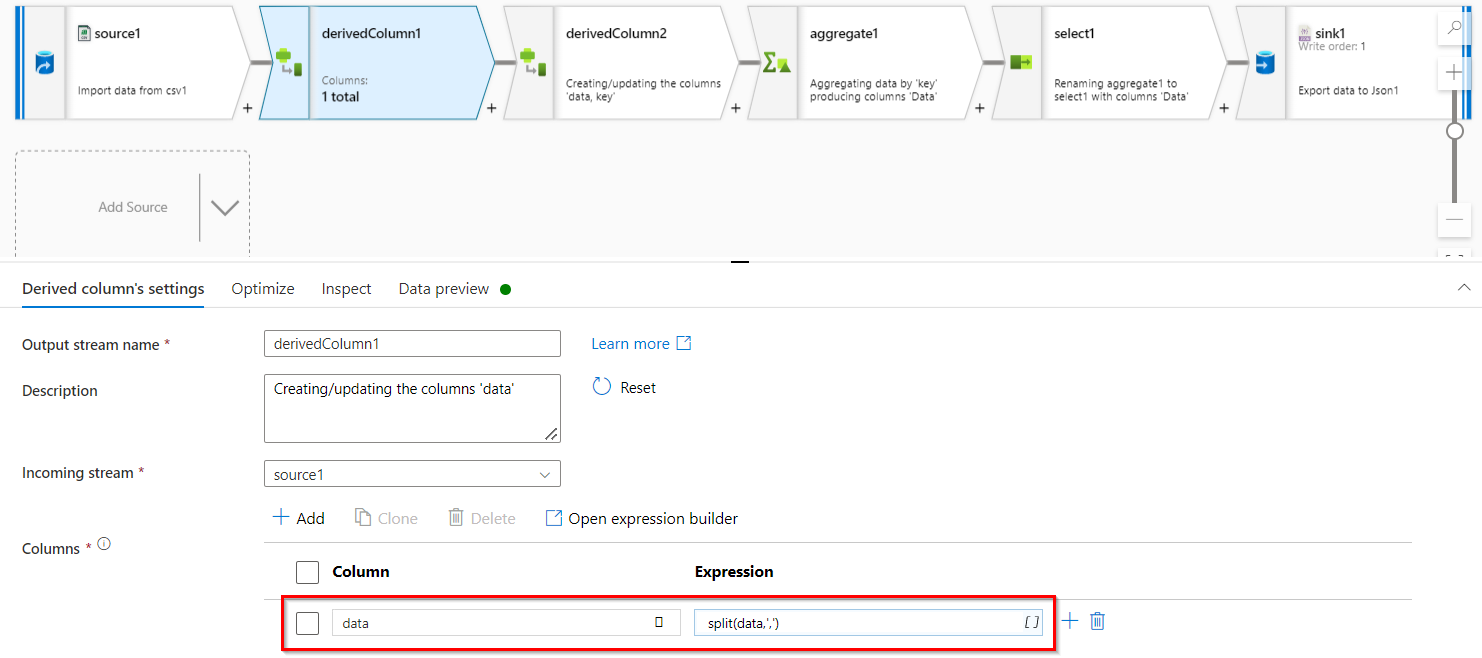Add a transformation after derivedColumn1 via plus

click(491, 108)
